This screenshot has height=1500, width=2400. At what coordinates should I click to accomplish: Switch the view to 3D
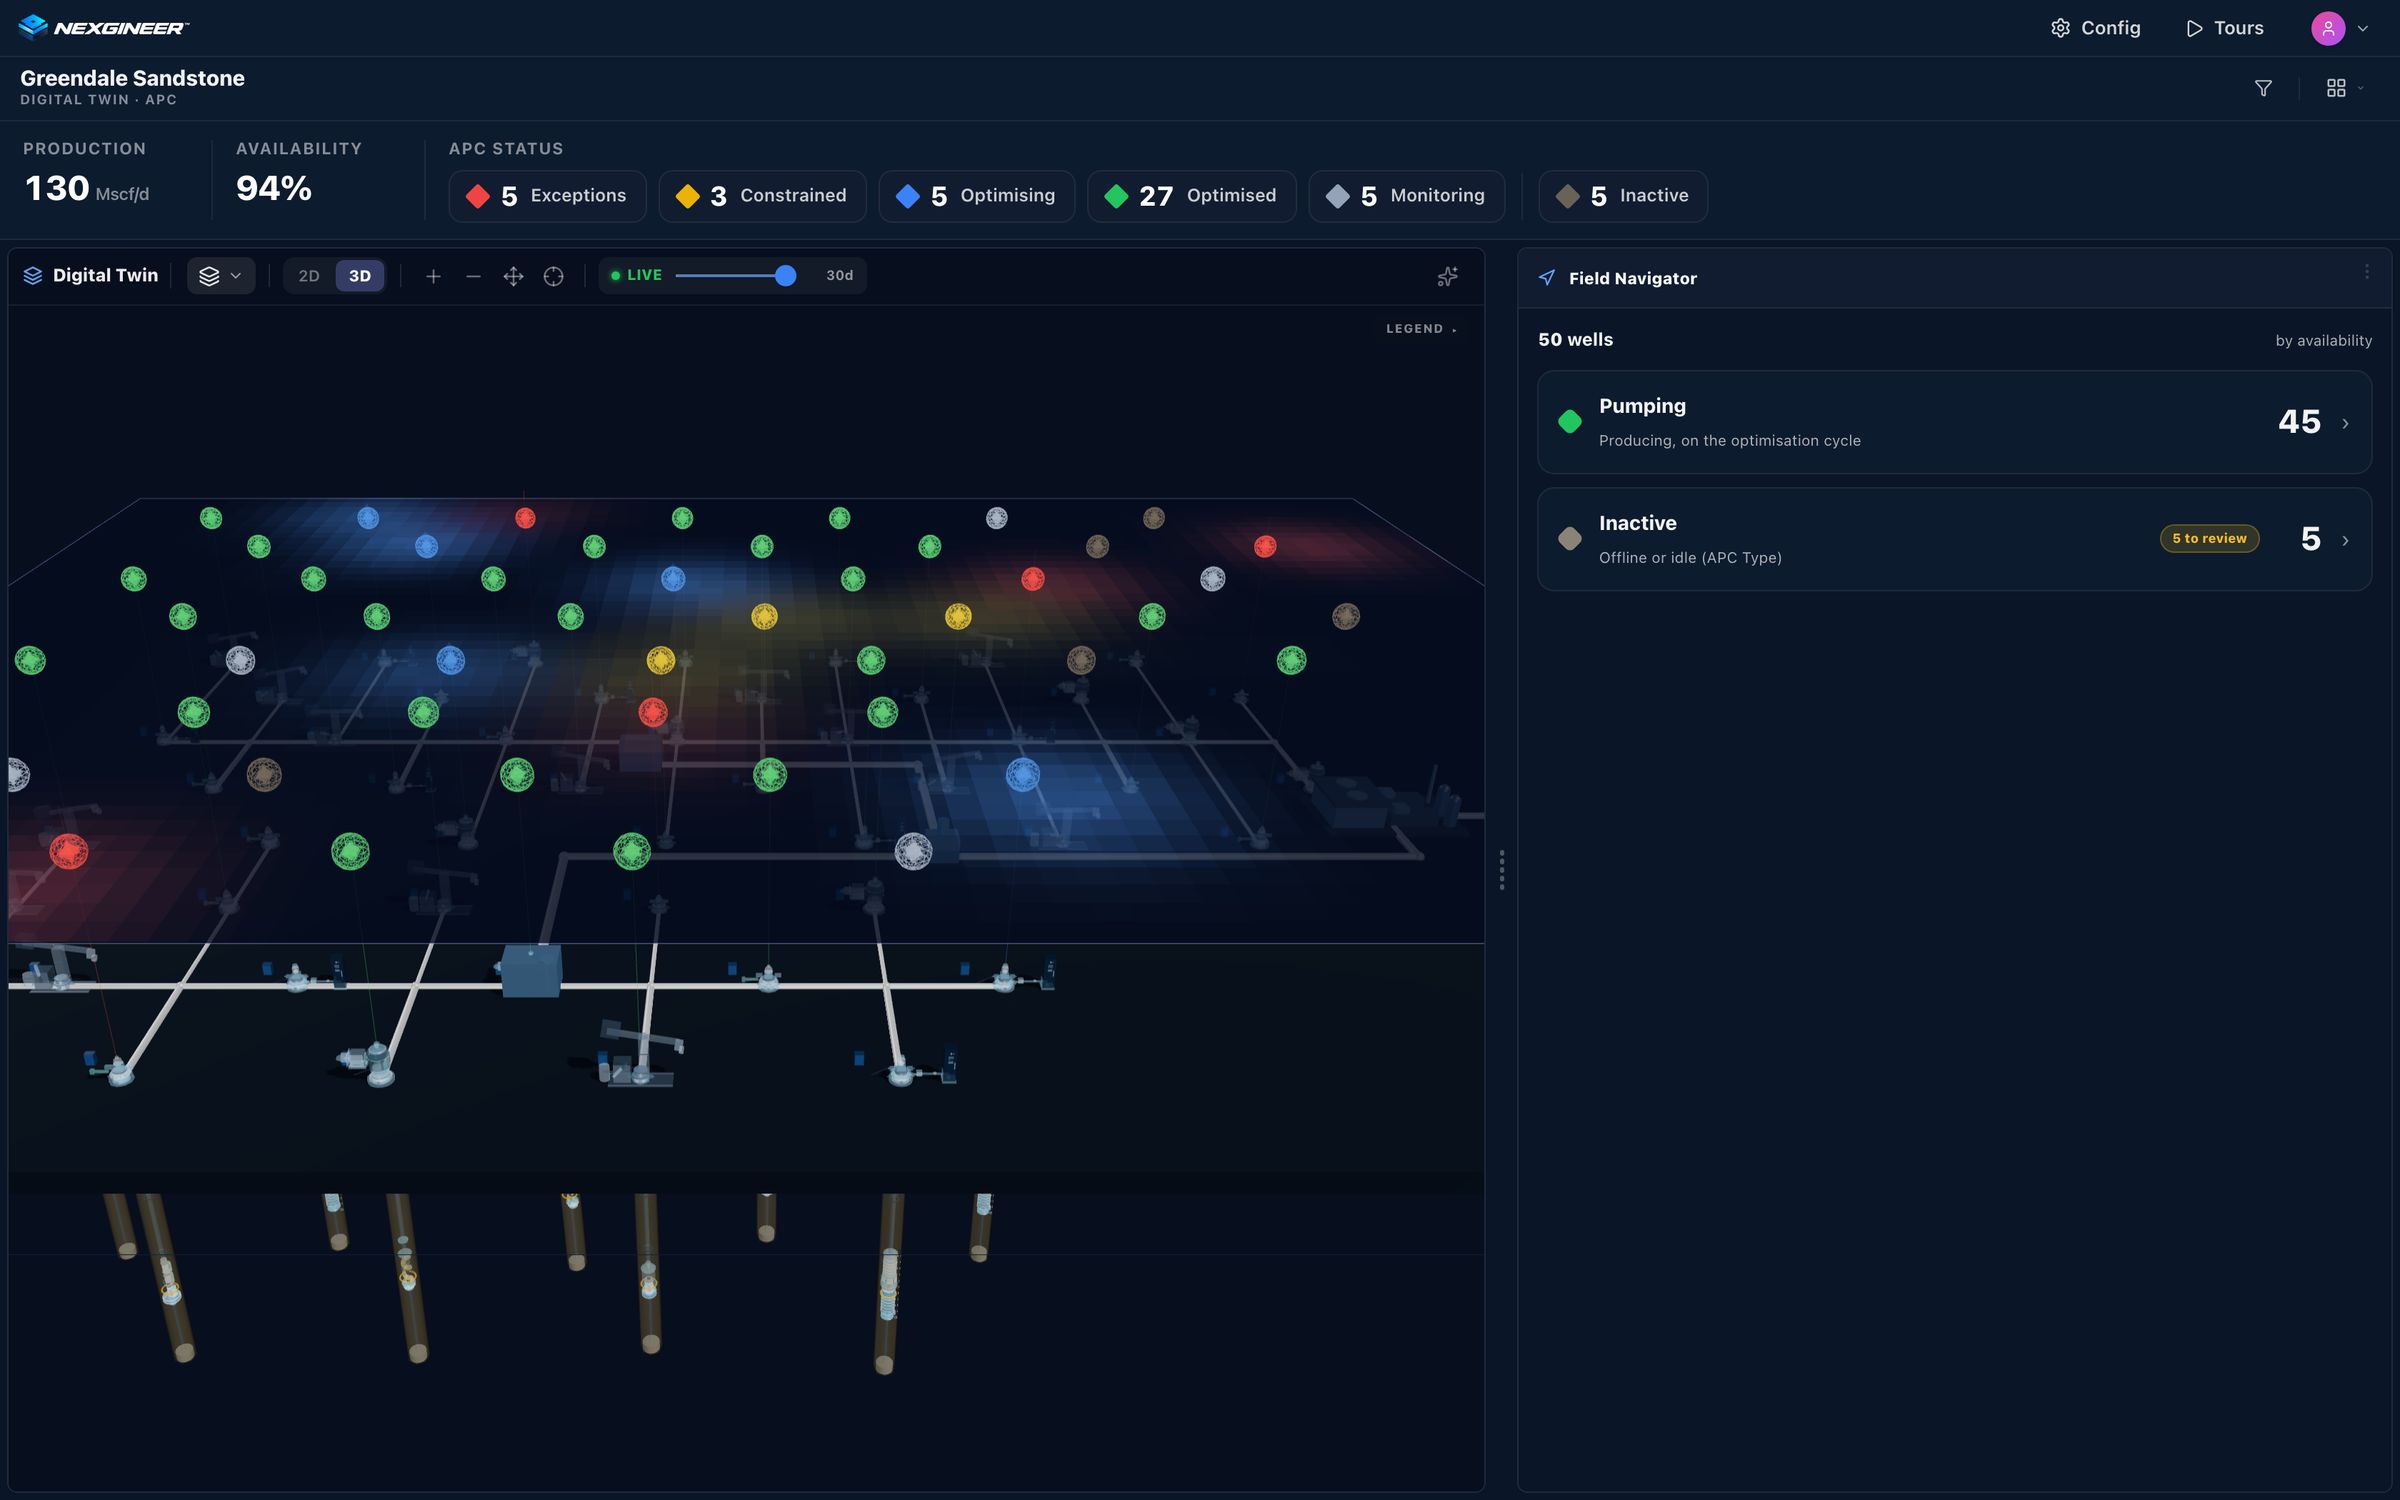click(x=360, y=276)
